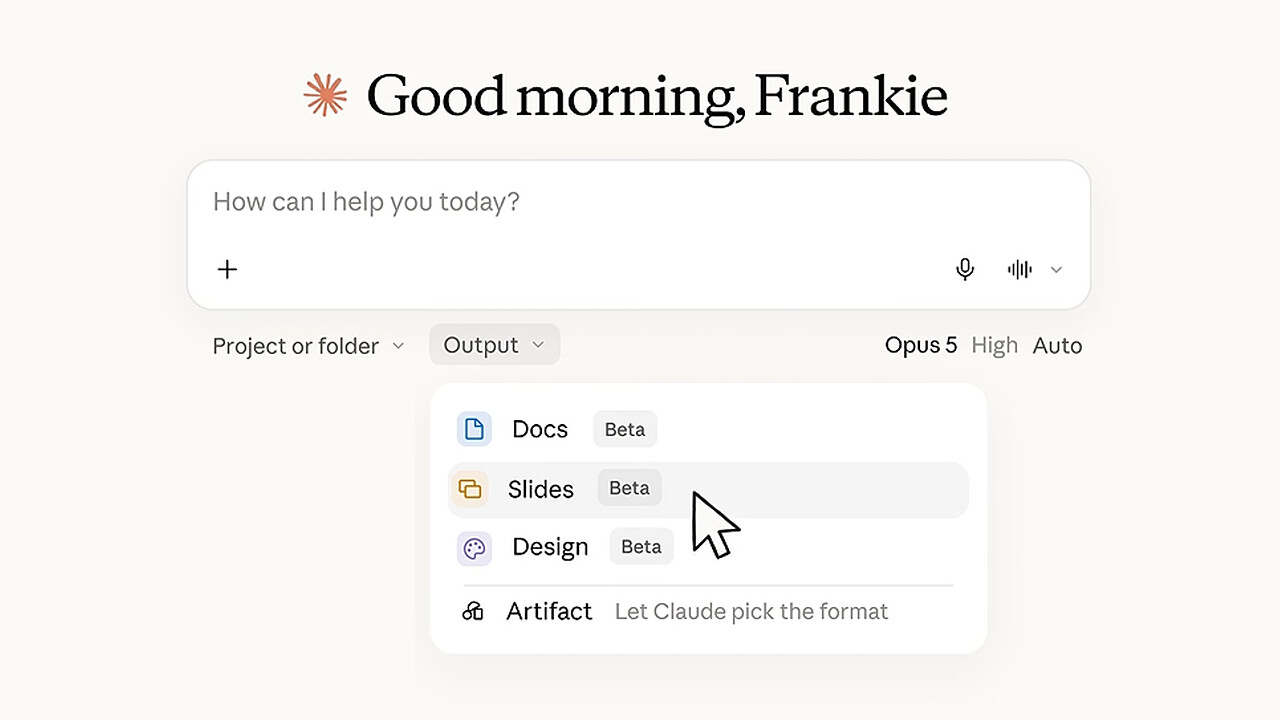Click the High effort setting

point(994,346)
